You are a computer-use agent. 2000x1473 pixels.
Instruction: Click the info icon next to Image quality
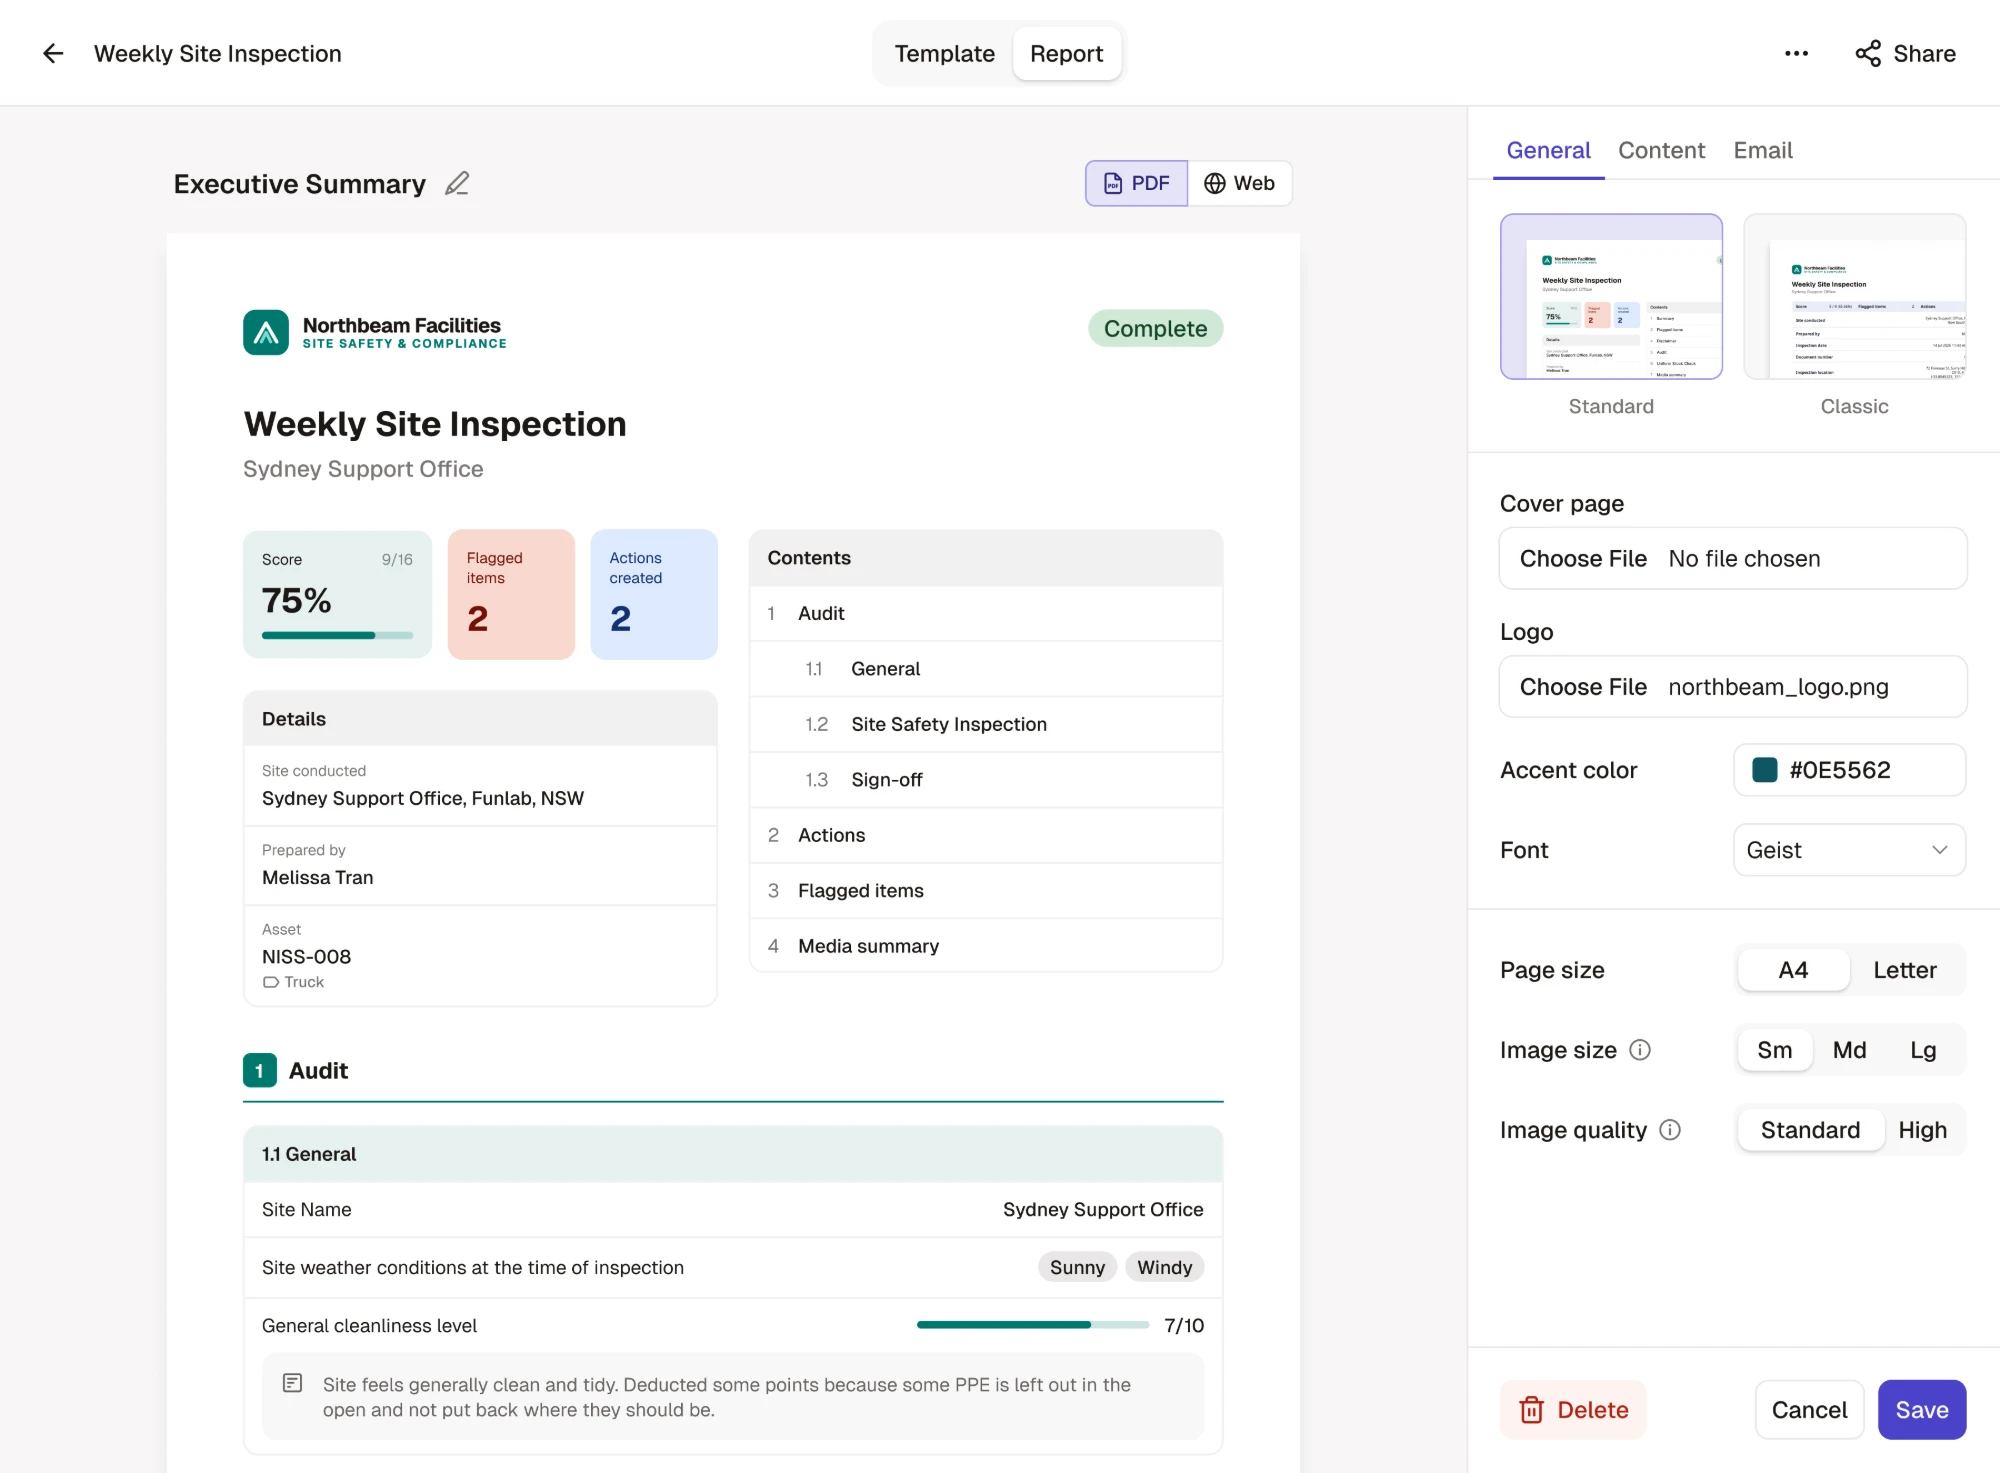click(x=1670, y=1129)
